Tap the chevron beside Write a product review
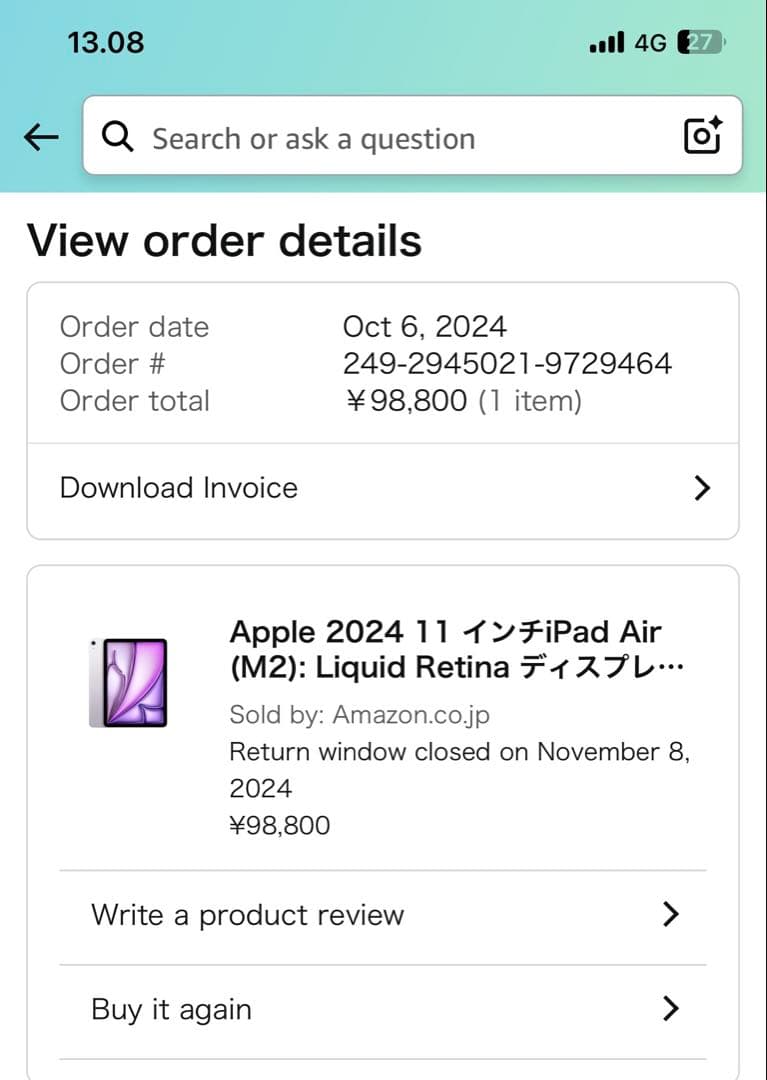 671,914
